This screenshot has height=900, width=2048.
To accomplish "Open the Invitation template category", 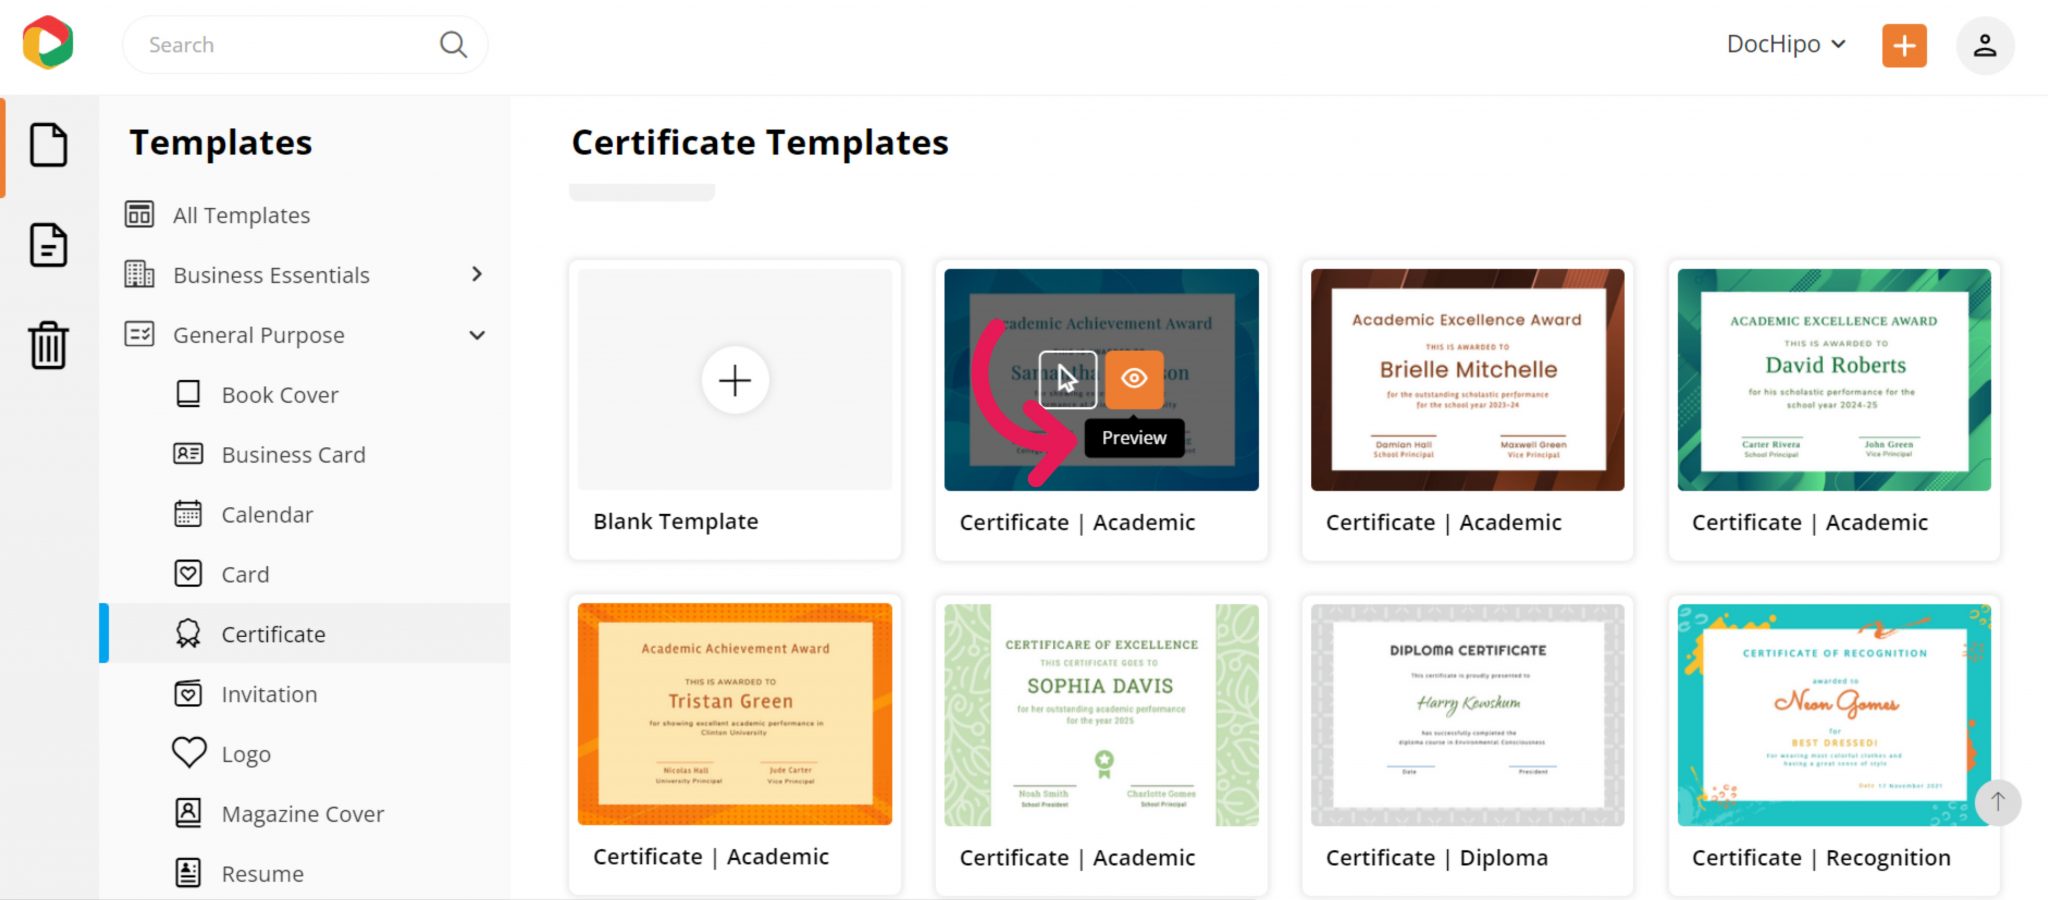I will 269,694.
